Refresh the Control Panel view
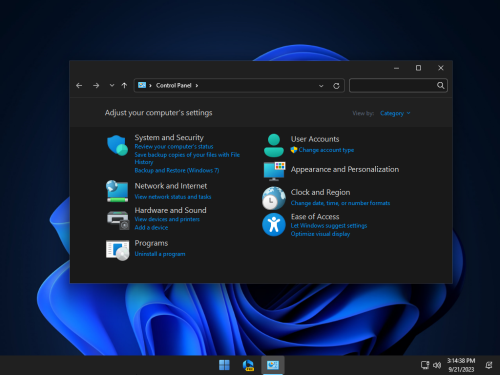500x375 pixels. click(x=336, y=86)
